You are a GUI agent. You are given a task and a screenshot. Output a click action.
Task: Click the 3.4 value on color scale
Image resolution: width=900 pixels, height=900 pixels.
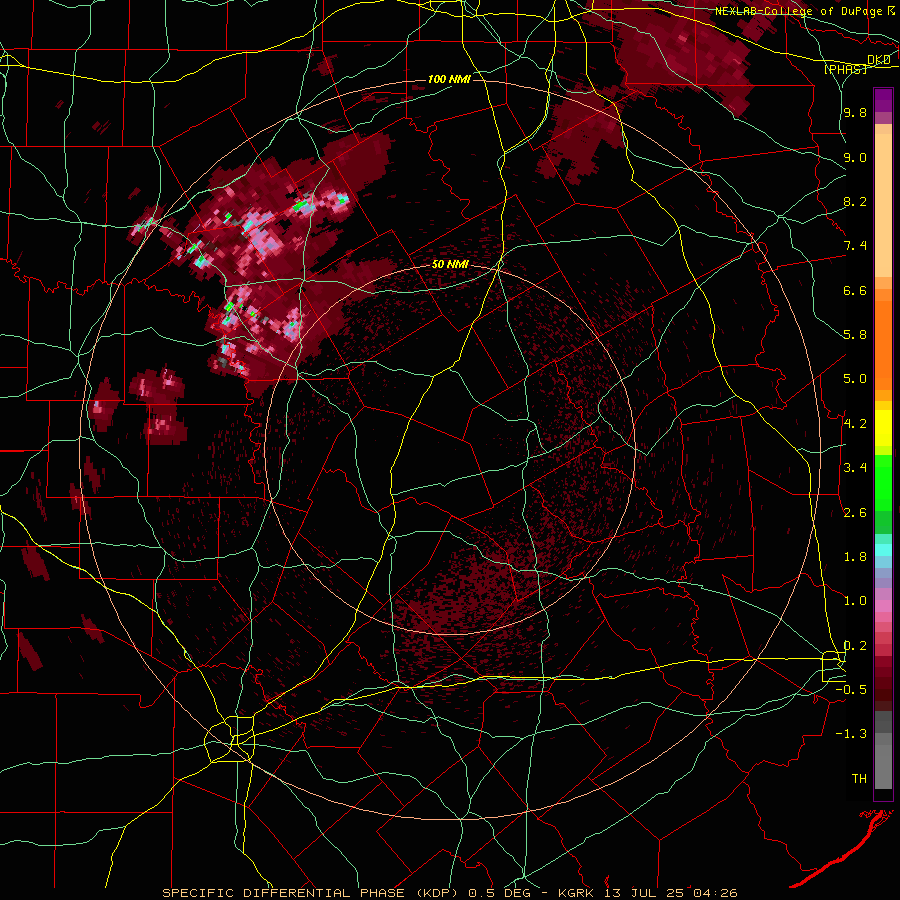tap(855, 468)
